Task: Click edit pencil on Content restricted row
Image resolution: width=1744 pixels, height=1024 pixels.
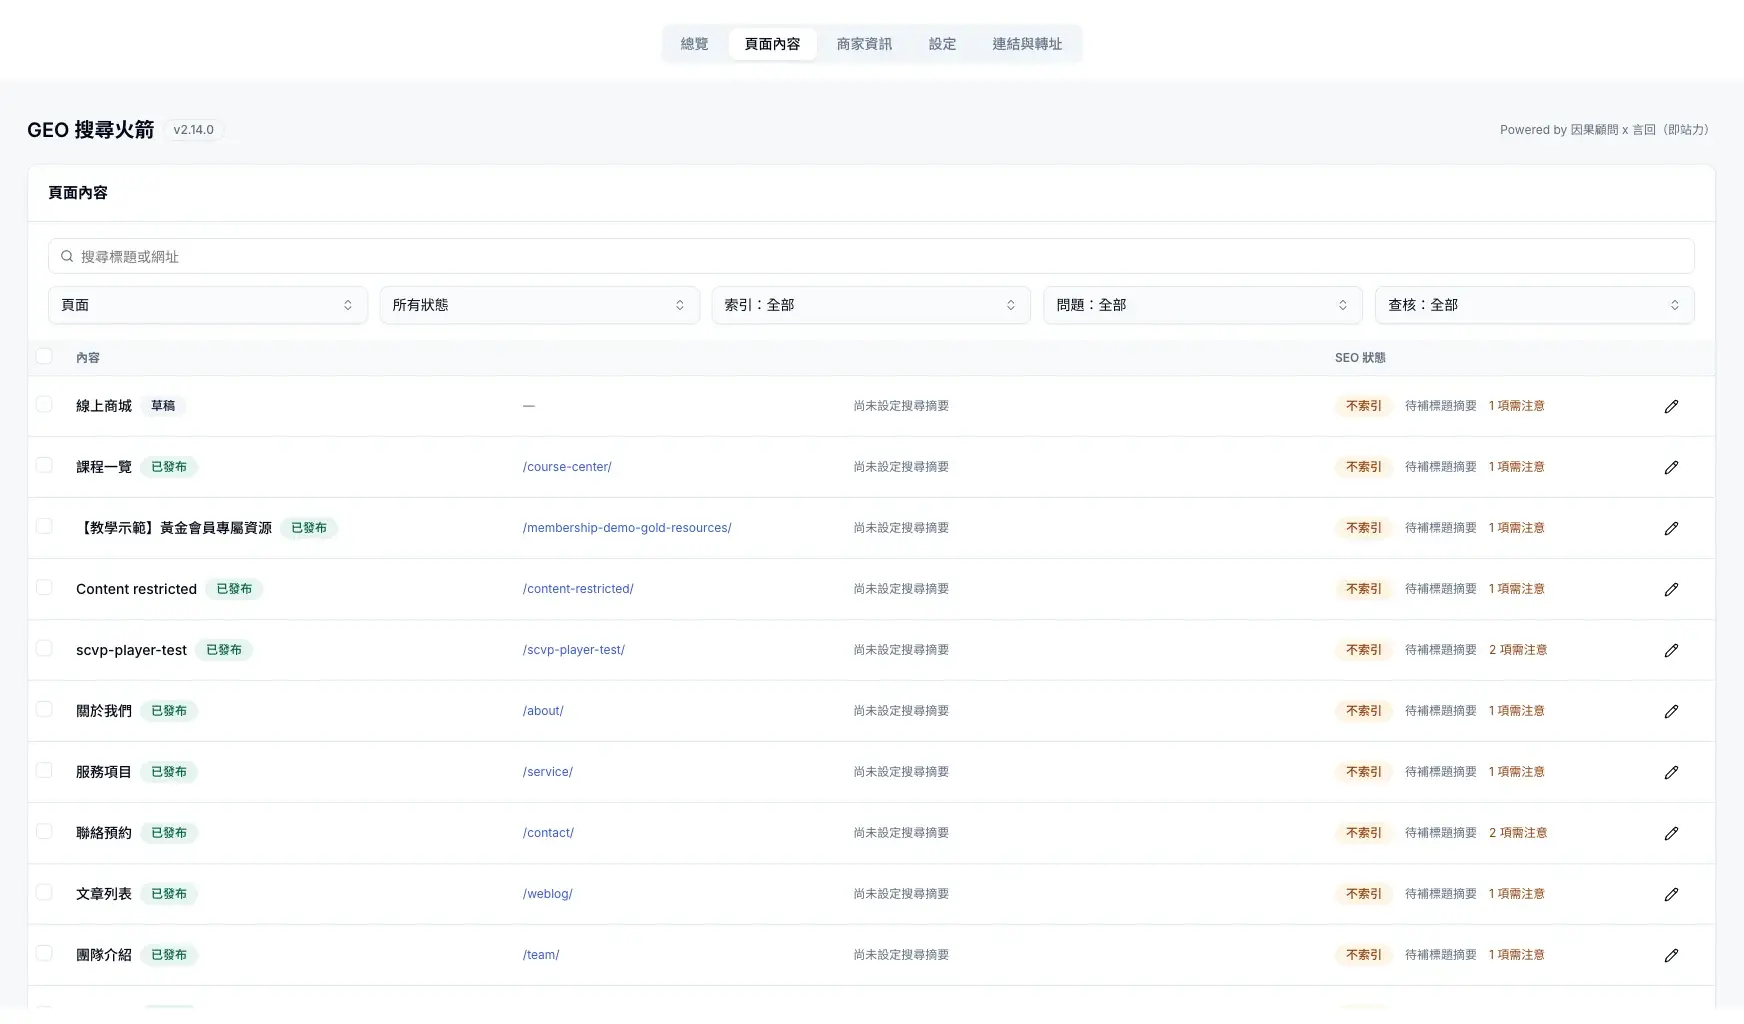Action: point(1671,589)
